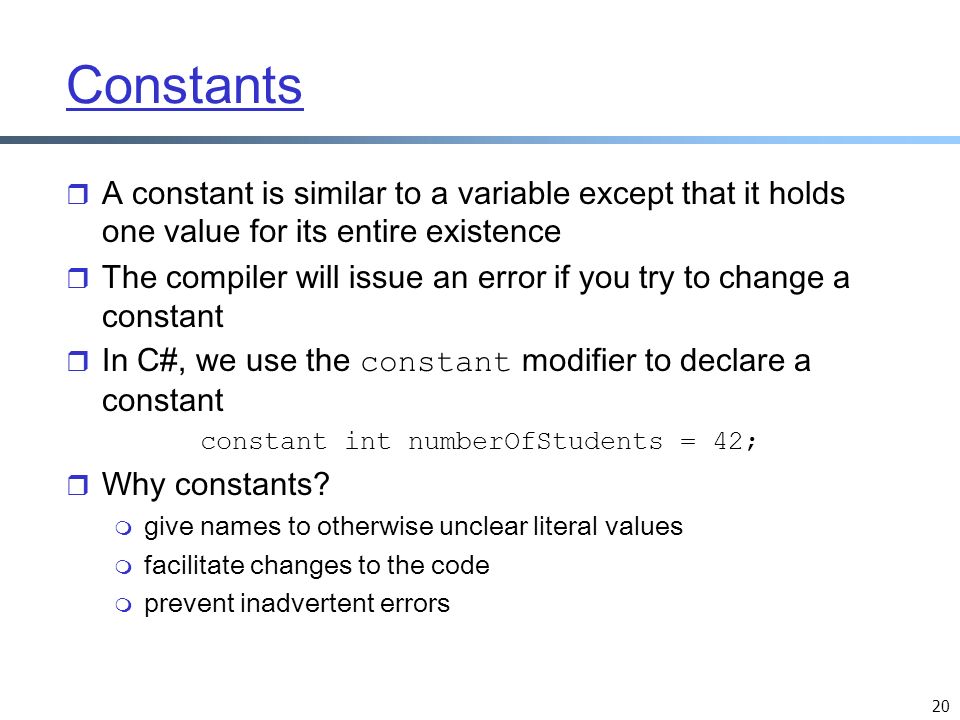Click square bullet beside 'A constant is similar'
The height and width of the screenshot is (720, 960).
tap(77, 194)
